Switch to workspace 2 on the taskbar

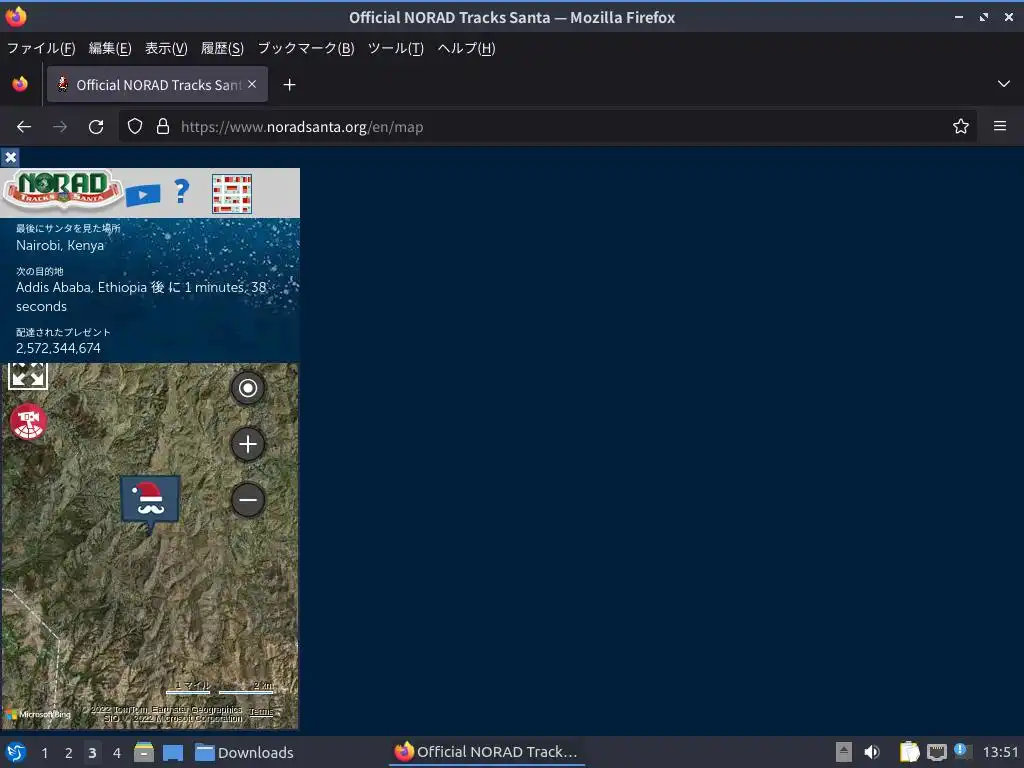coord(69,753)
